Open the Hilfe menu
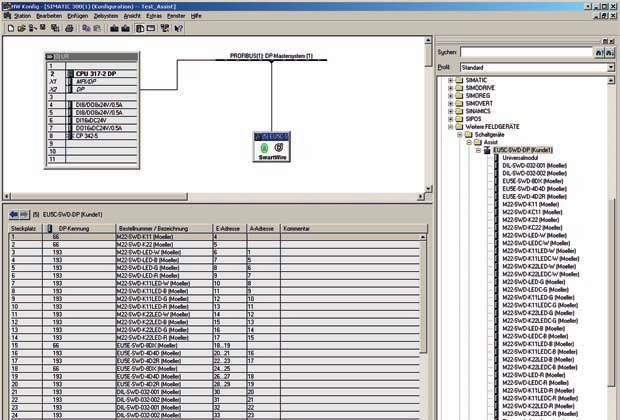 [x=196, y=16]
